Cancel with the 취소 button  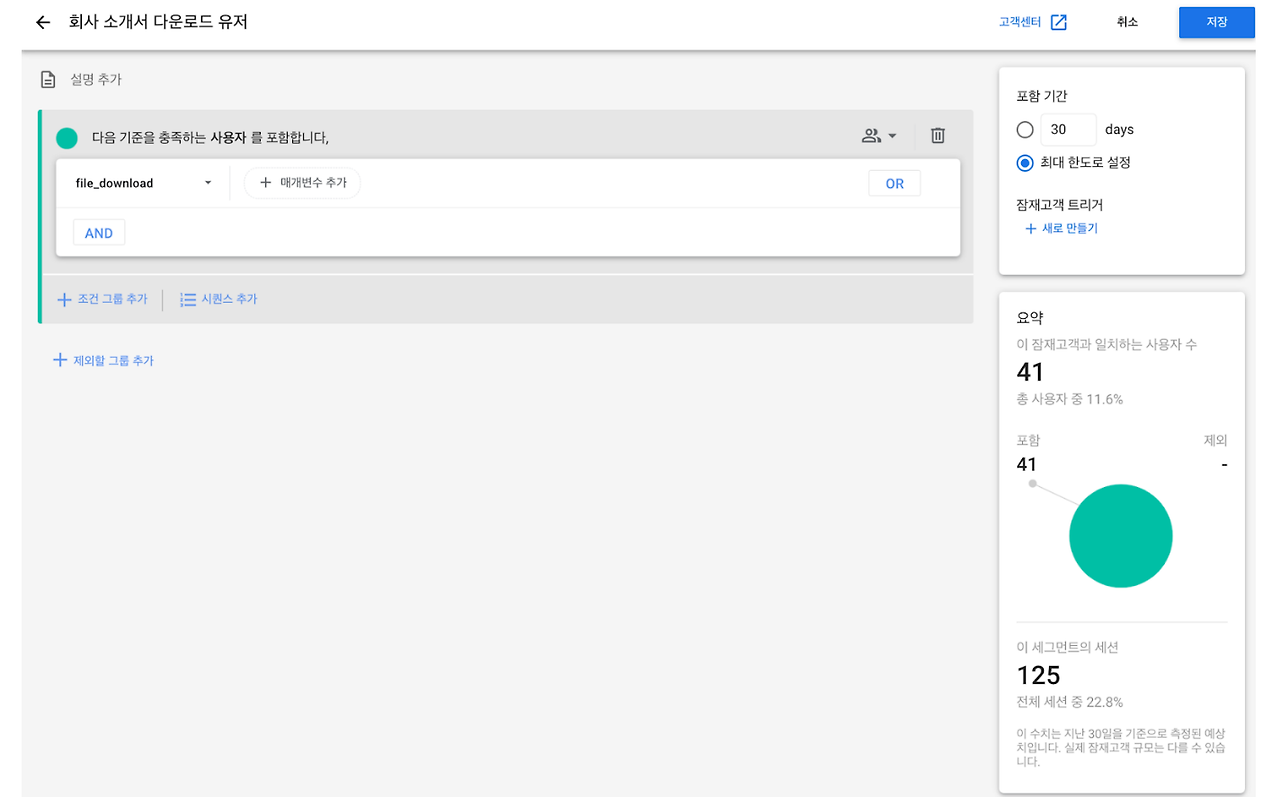1127,22
